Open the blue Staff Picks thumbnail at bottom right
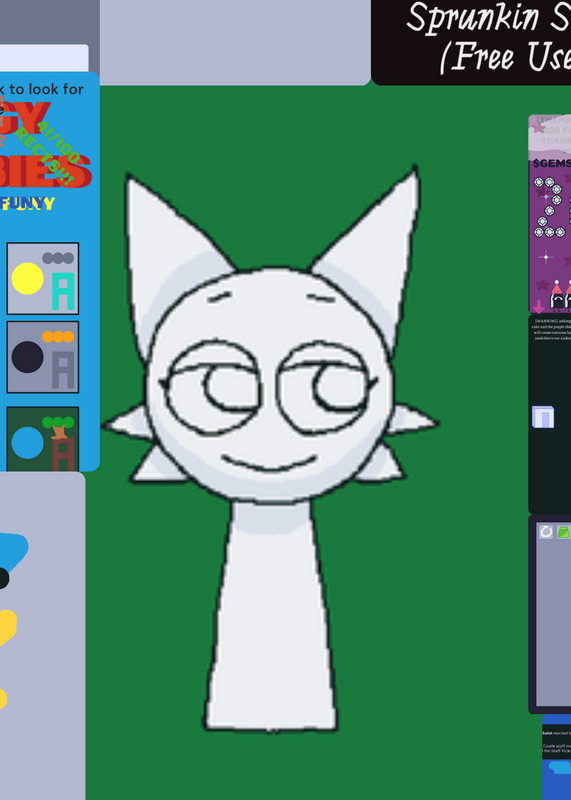Screen dimensions: 571x800 pyautogui.click(x=557, y=757)
